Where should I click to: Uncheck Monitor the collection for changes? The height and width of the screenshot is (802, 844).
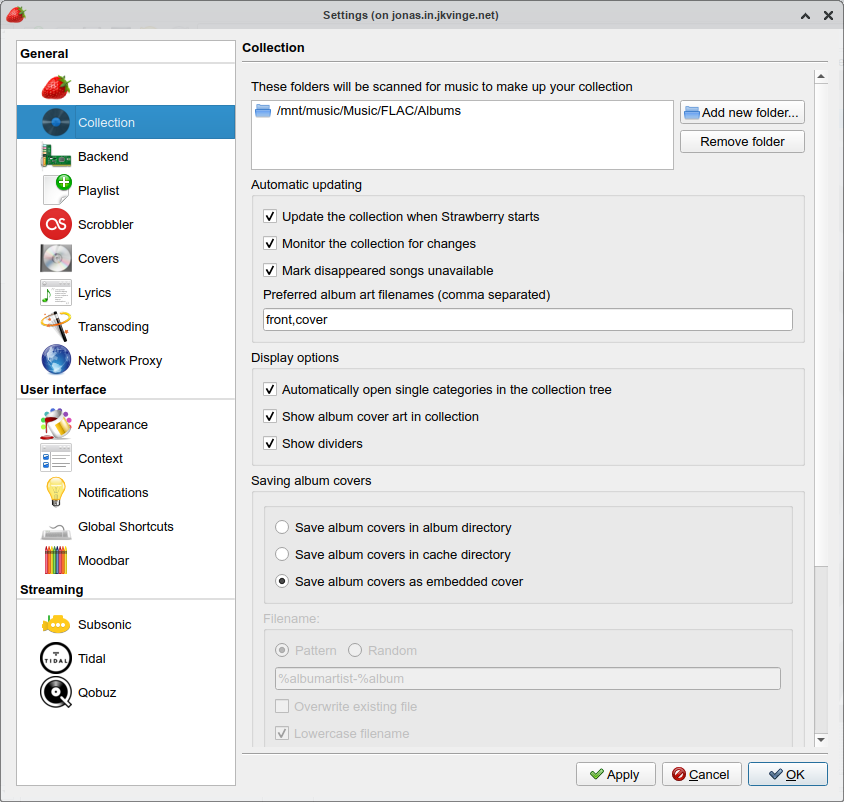(x=270, y=243)
